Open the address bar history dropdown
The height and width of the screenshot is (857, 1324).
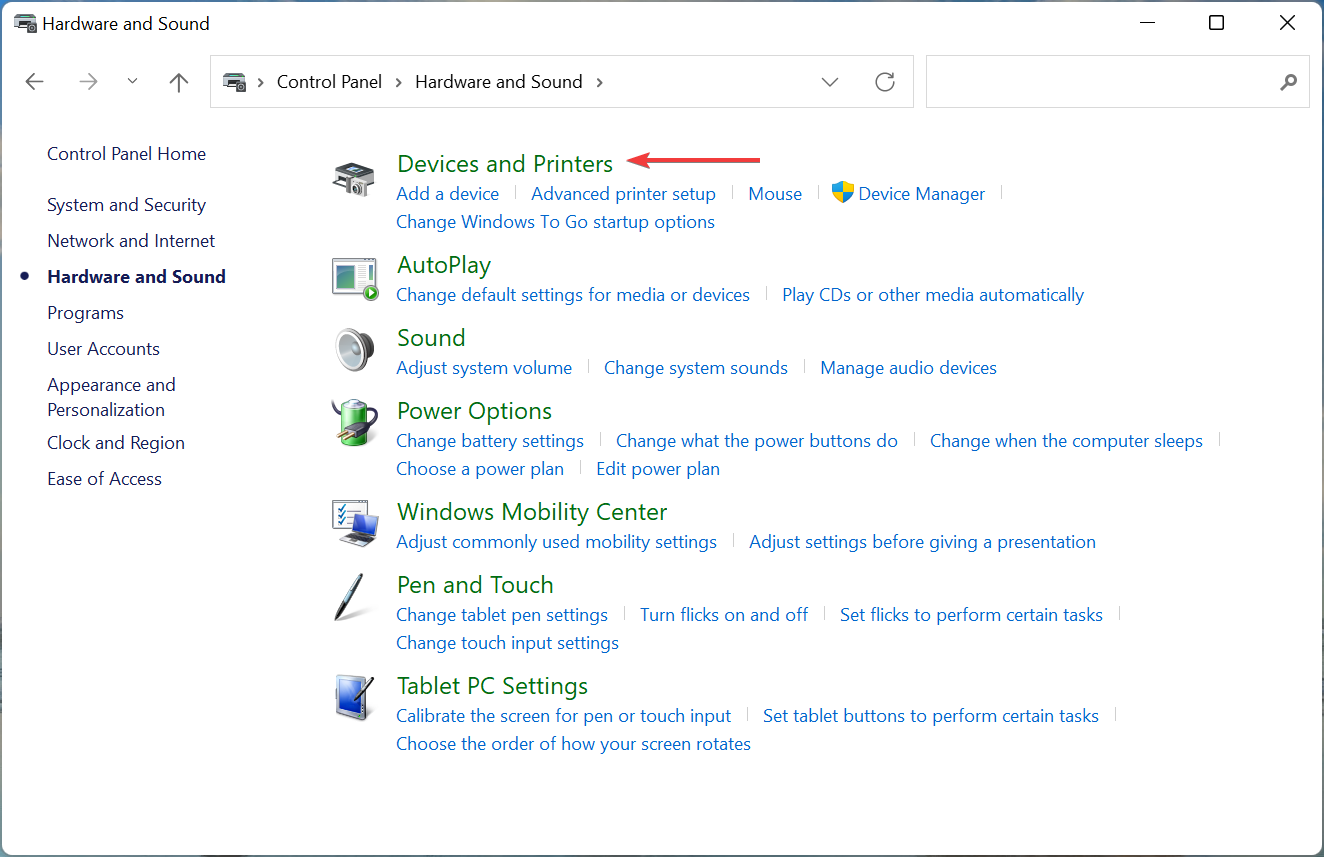click(829, 82)
